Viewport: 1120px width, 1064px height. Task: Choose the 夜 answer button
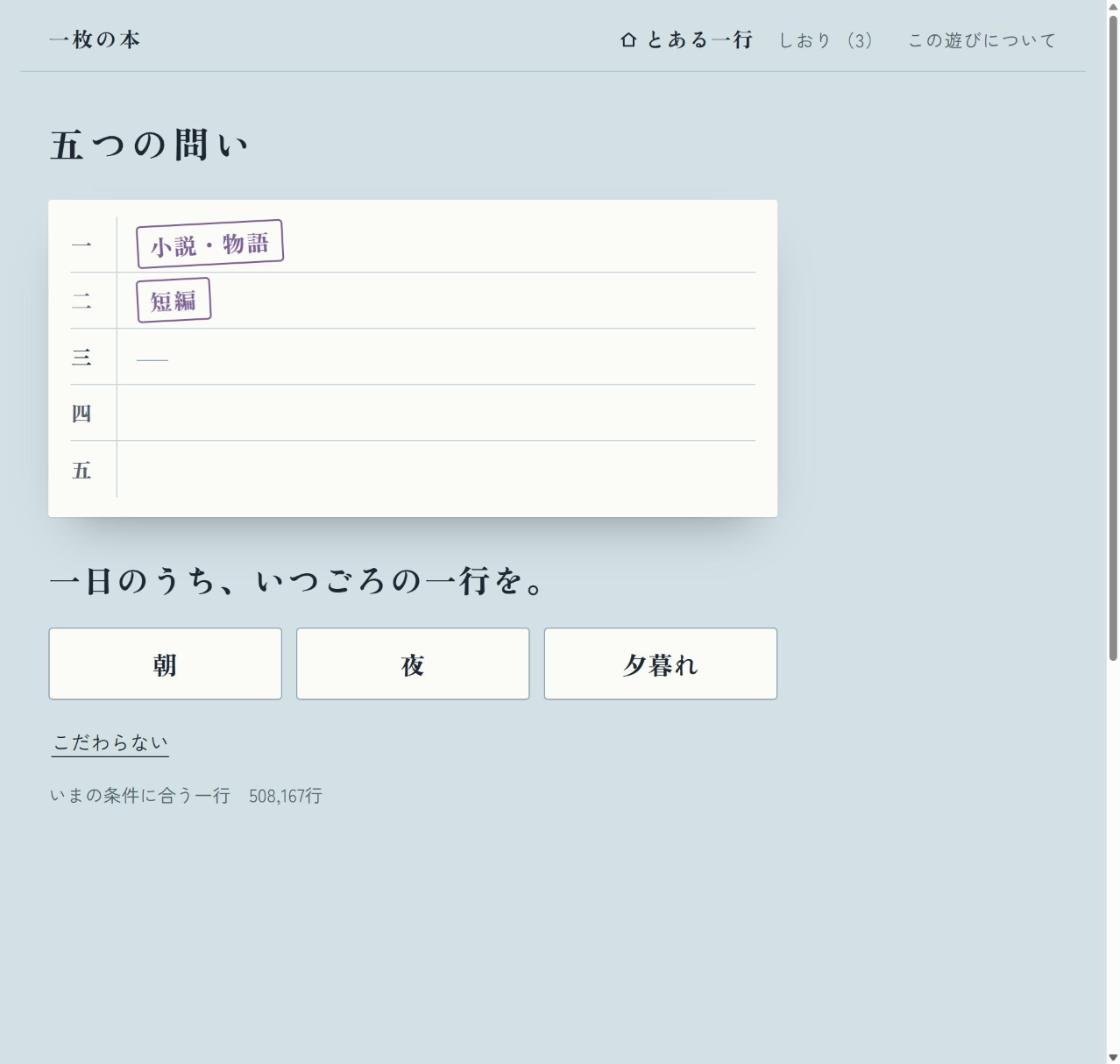[x=413, y=664]
